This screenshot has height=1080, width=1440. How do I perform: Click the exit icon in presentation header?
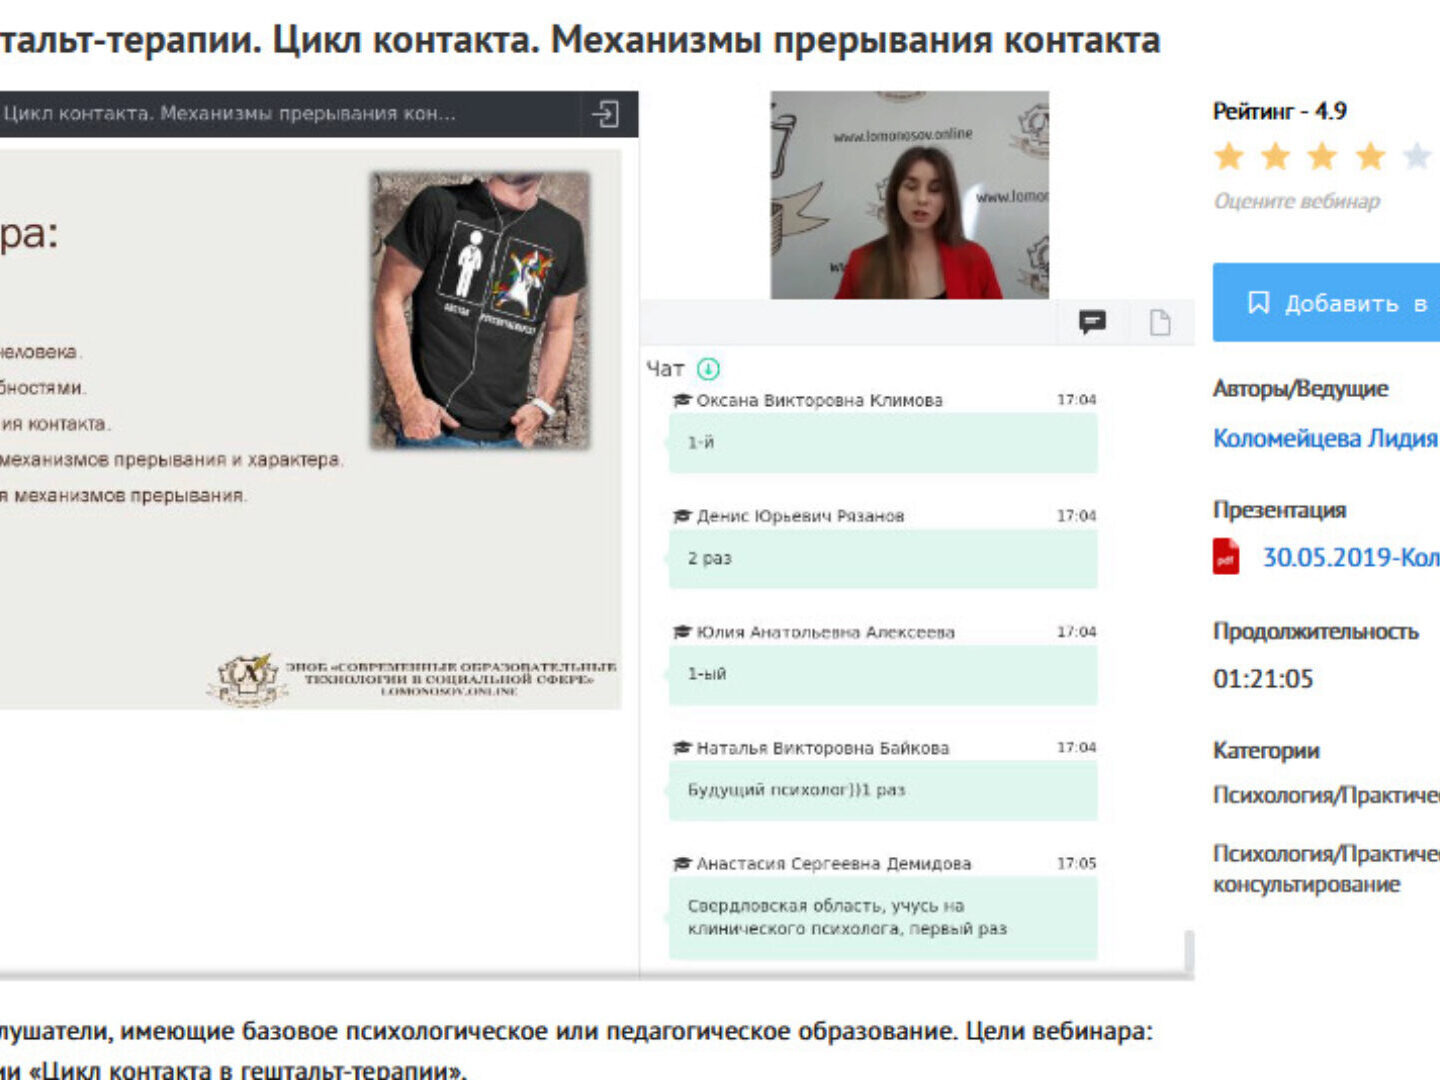tap(605, 114)
